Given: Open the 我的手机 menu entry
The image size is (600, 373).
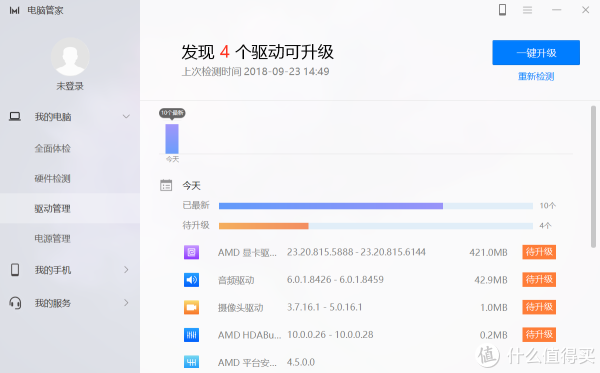Looking at the screenshot, I should (53, 270).
